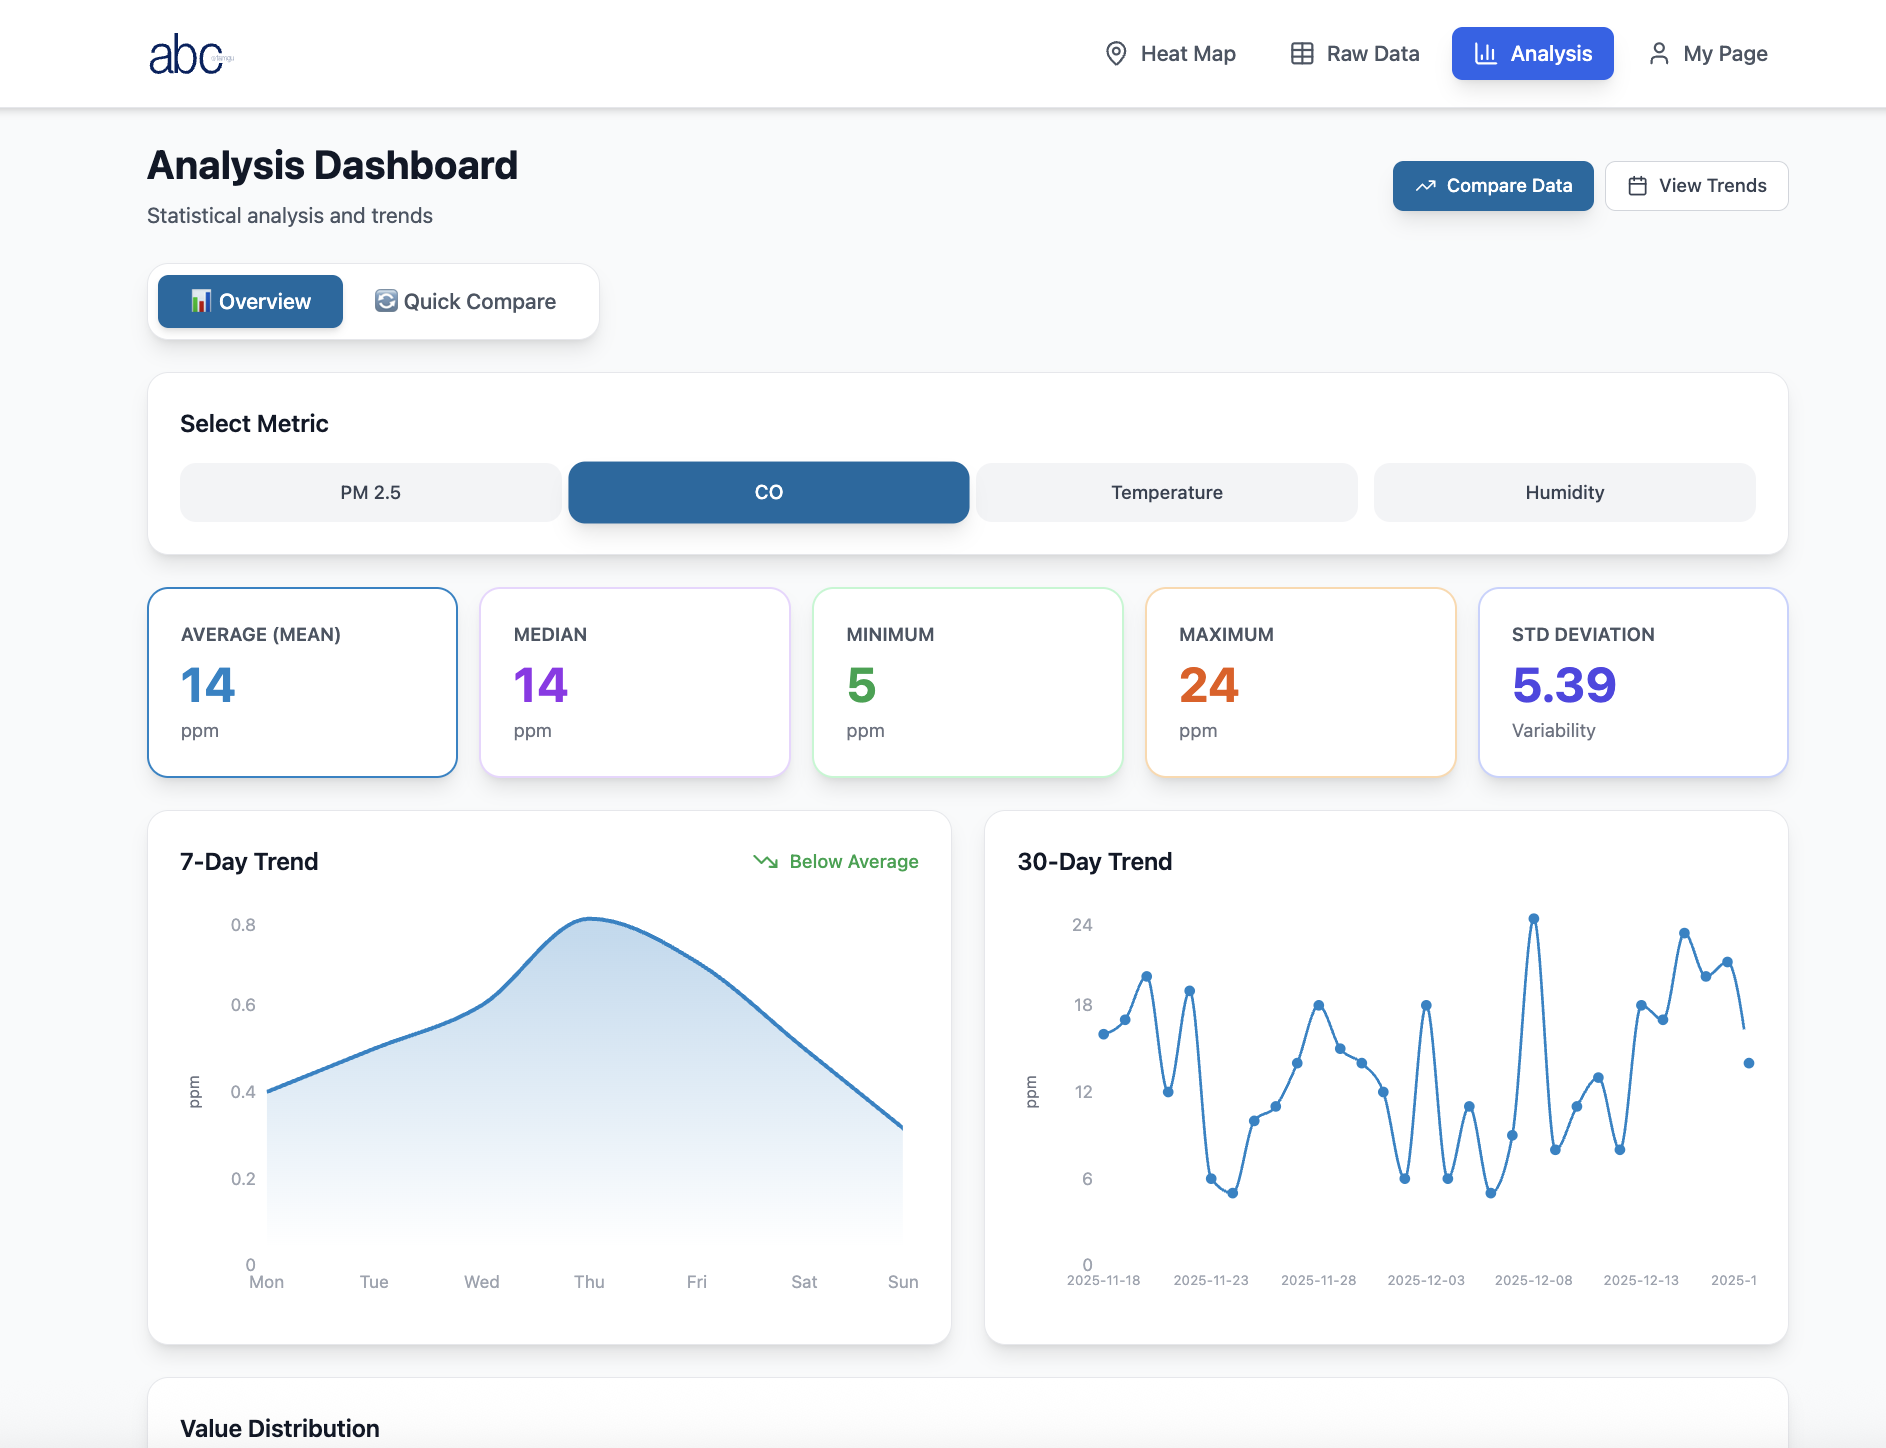Click the peak point on 30-Day Trend
This screenshot has height=1448, width=1886.
1533,918
